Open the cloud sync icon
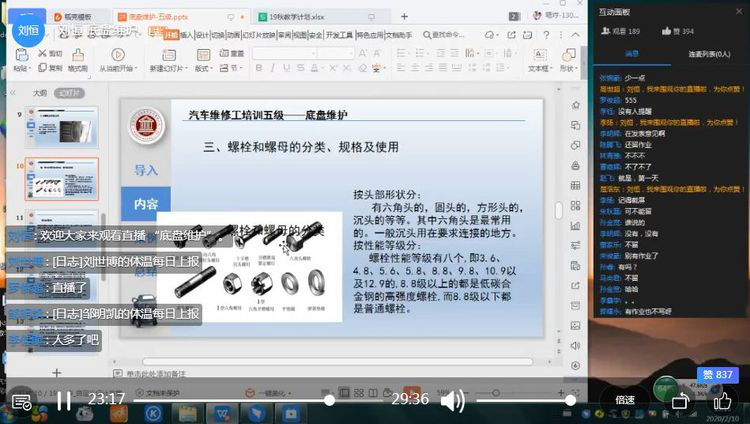Screen dimensions: 750x424 pos(489,35)
